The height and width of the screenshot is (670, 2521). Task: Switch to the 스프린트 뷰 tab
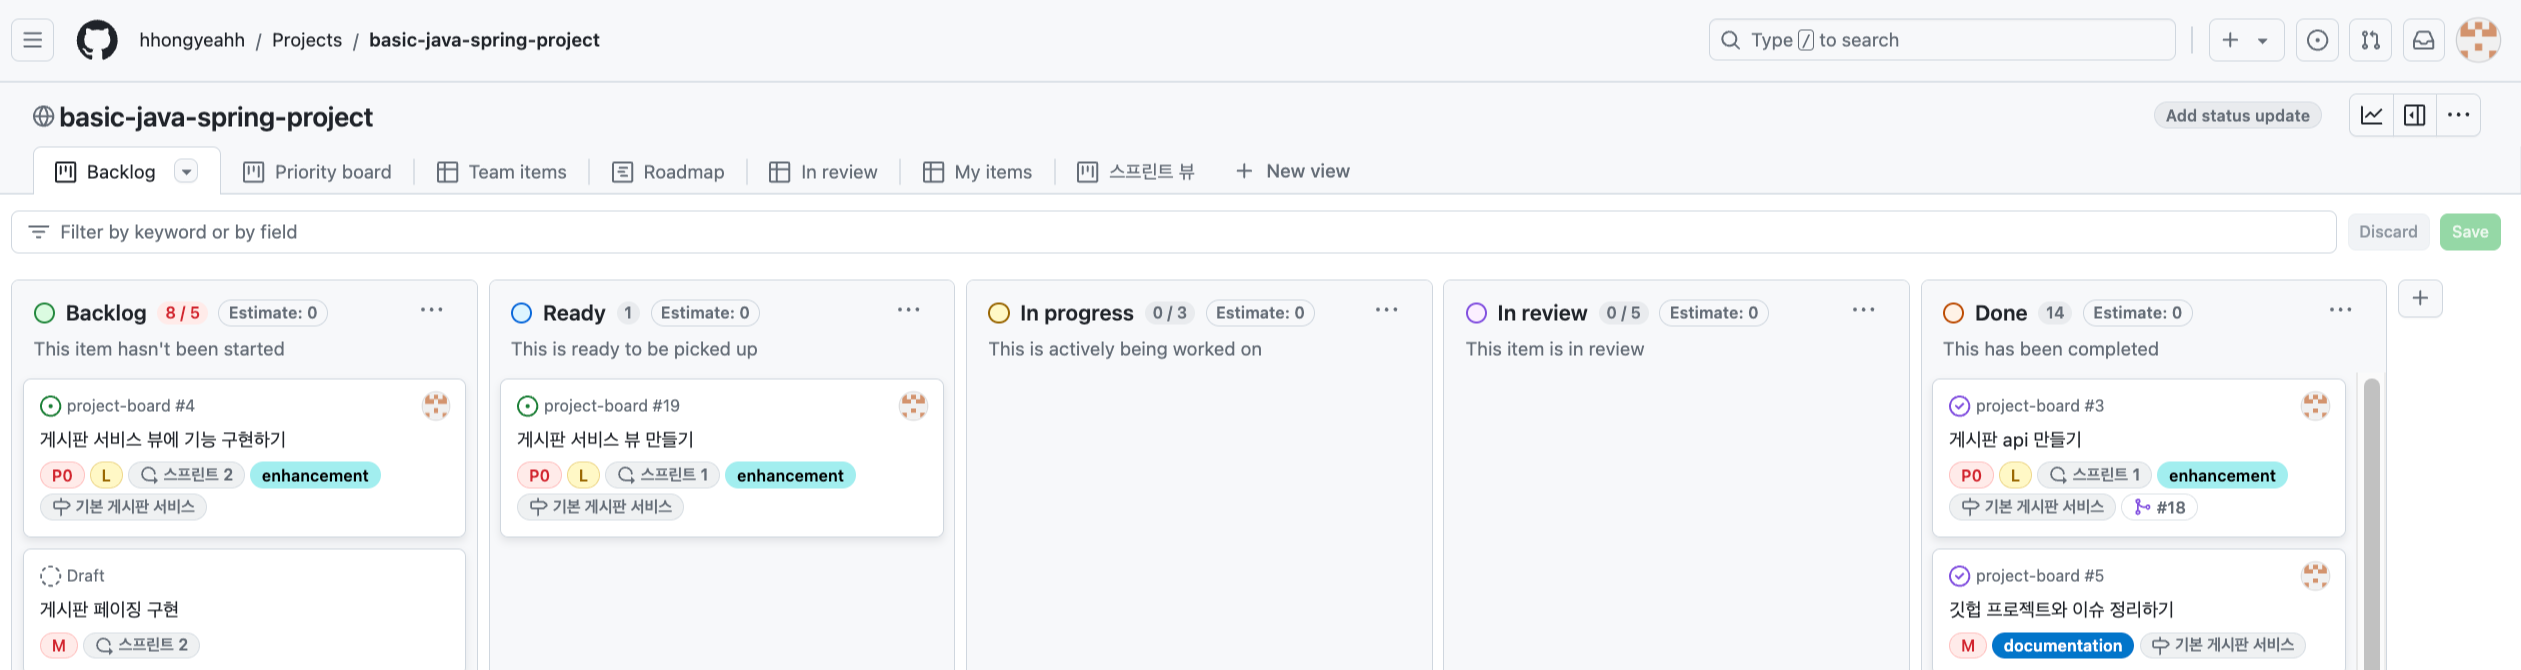coord(1135,172)
